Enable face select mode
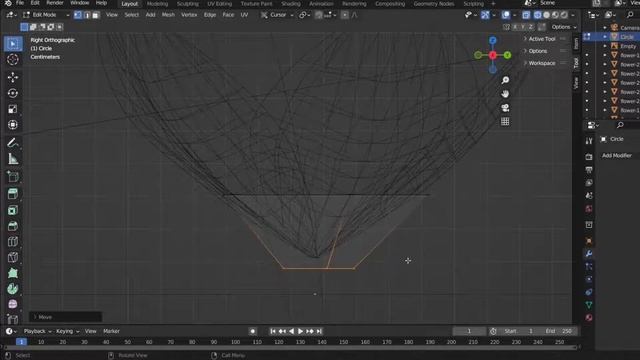This screenshot has width=640, height=360. click(x=96, y=15)
